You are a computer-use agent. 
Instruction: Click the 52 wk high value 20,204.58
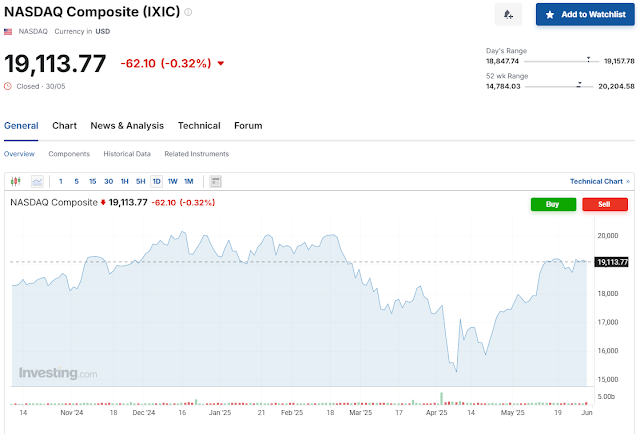coord(616,86)
